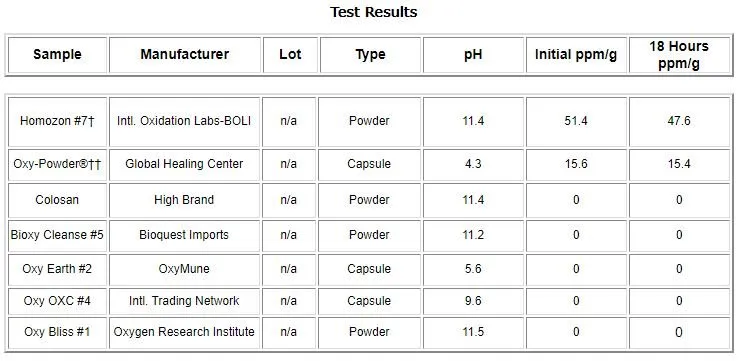744x361 pixels.
Task: Select Intl. Trading Network cell
Action: [185, 301]
